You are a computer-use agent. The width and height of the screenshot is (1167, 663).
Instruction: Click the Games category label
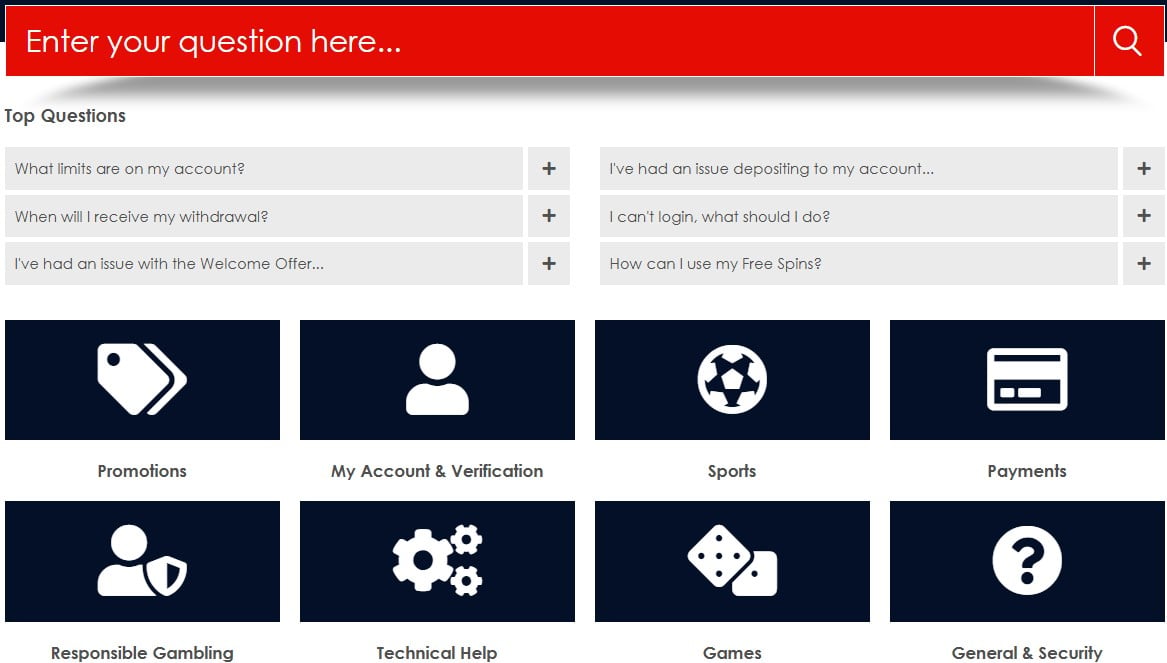click(x=732, y=653)
